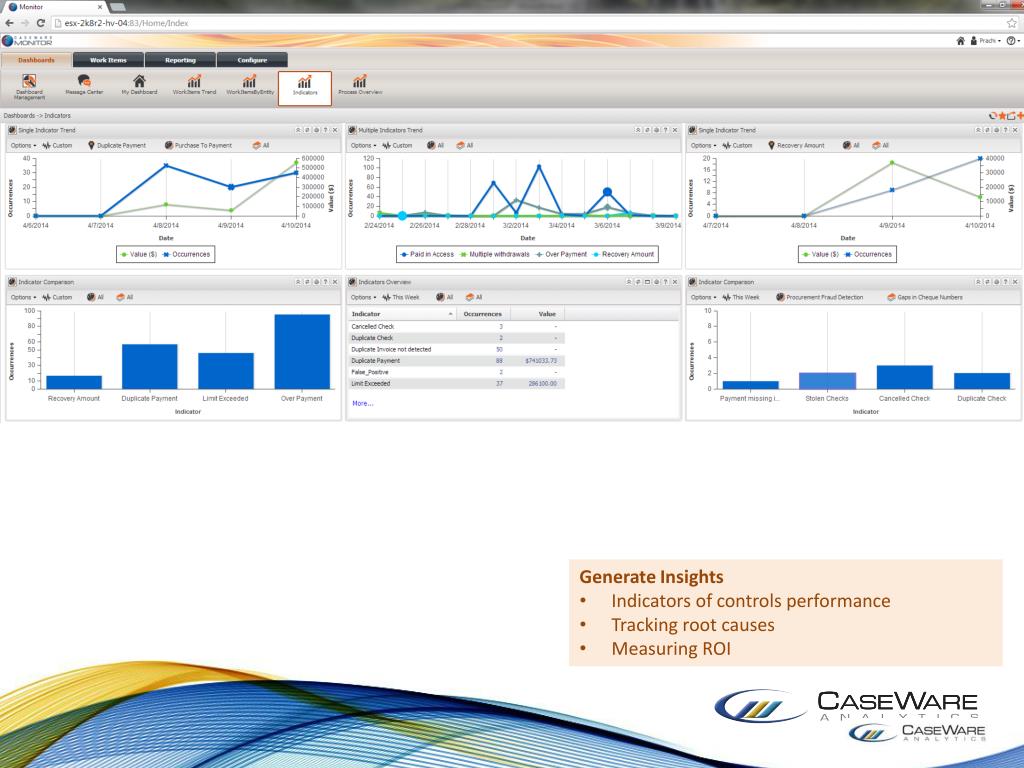
Task: Select the Indicators dashboard icon
Action: point(304,88)
